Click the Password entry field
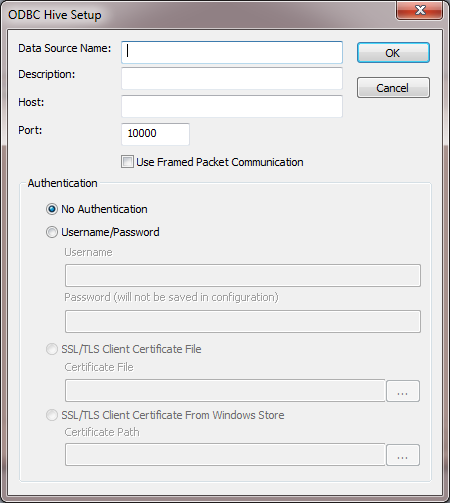Viewport: 450px width, 503px height. click(x=243, y=322)
